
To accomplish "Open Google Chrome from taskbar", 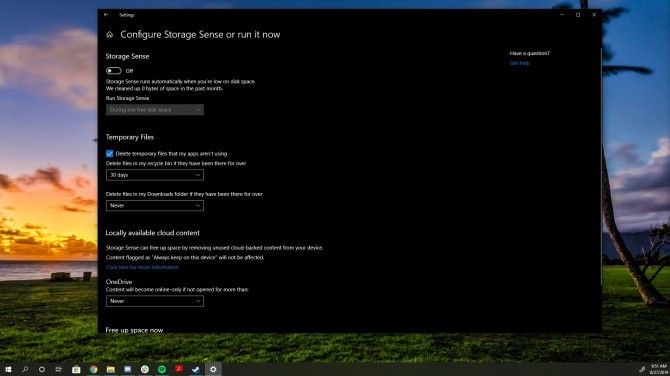I will 93,369.
